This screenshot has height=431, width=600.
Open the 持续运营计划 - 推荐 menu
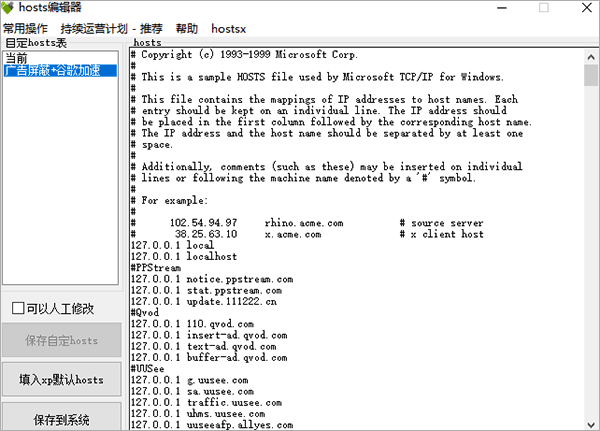pos(111,29)
